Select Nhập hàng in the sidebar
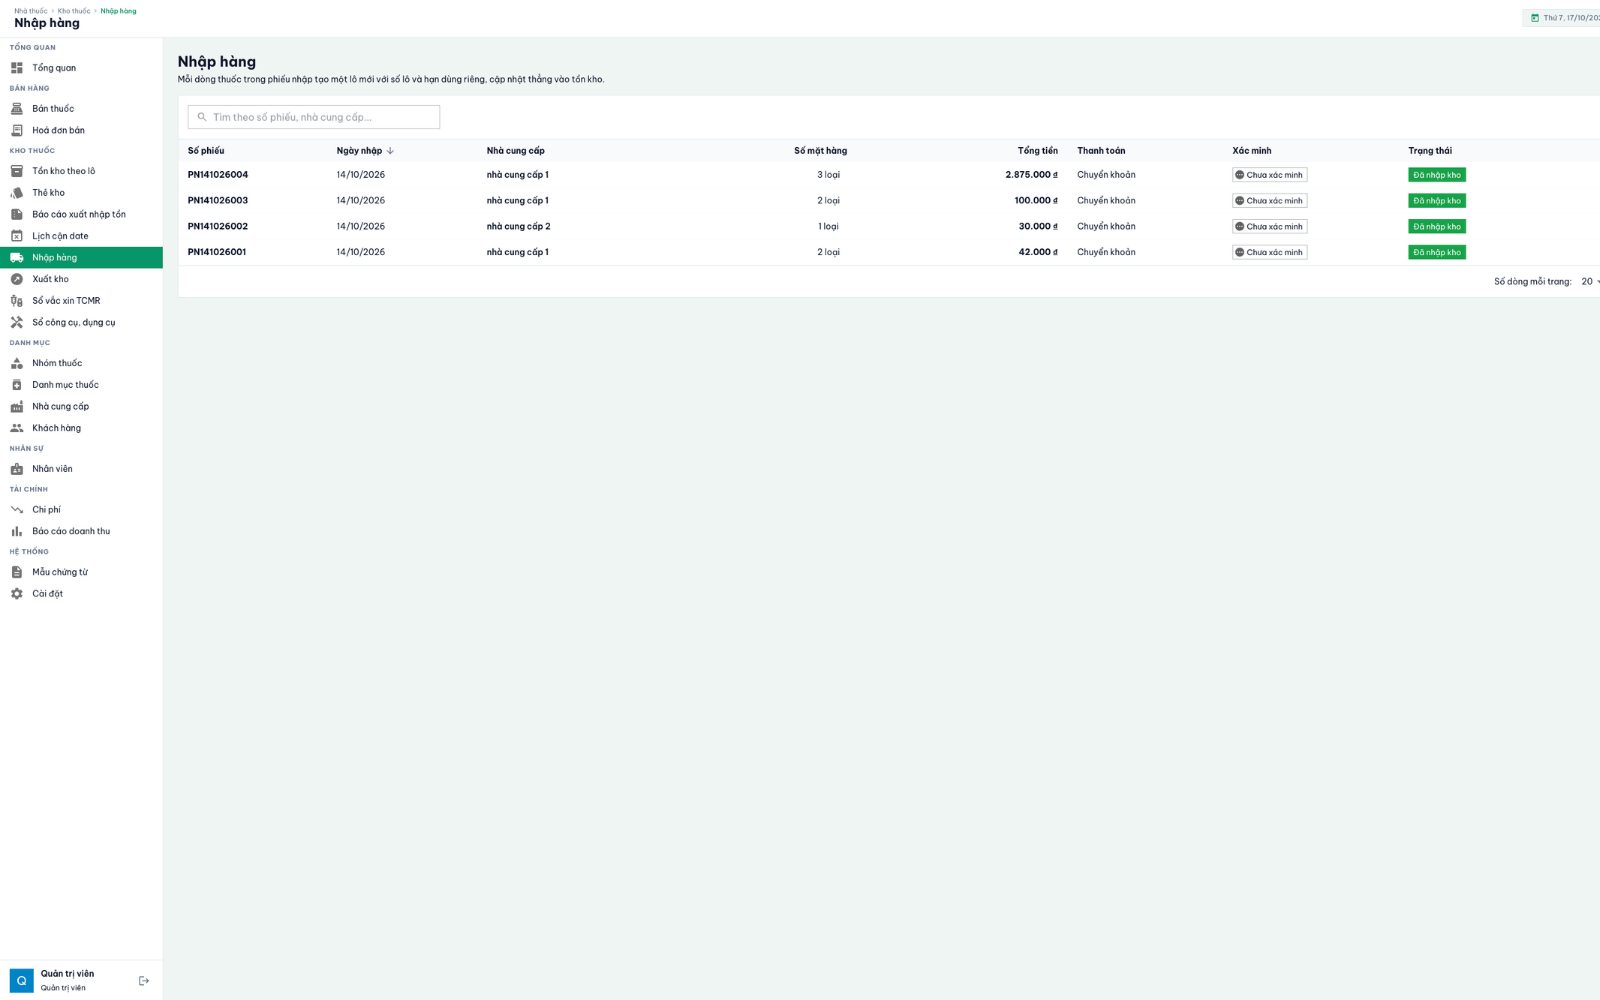This screenshot has width=1600, height=1000. [x=81, y=258]
